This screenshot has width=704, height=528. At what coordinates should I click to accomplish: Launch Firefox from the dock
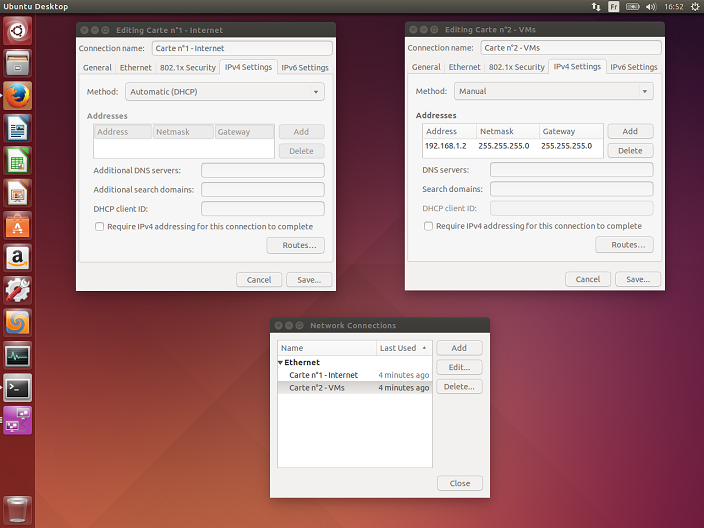[x=18, y=96]
